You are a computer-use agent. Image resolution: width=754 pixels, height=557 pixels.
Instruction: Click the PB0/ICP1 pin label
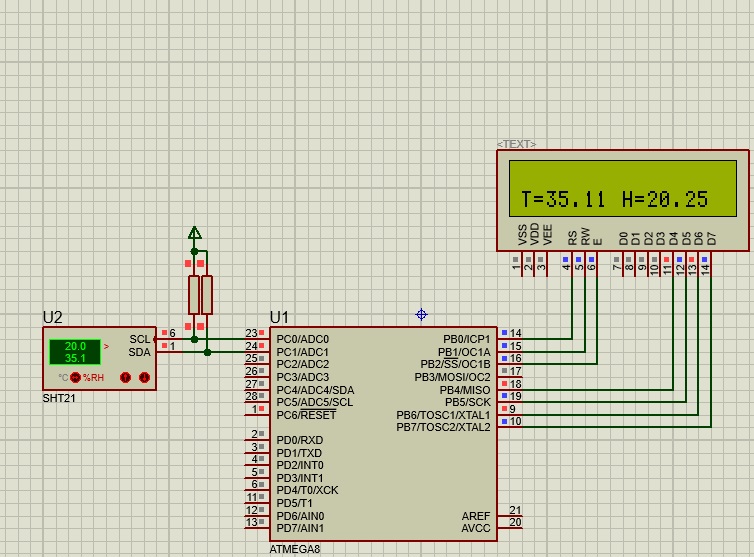coord(466,339)
